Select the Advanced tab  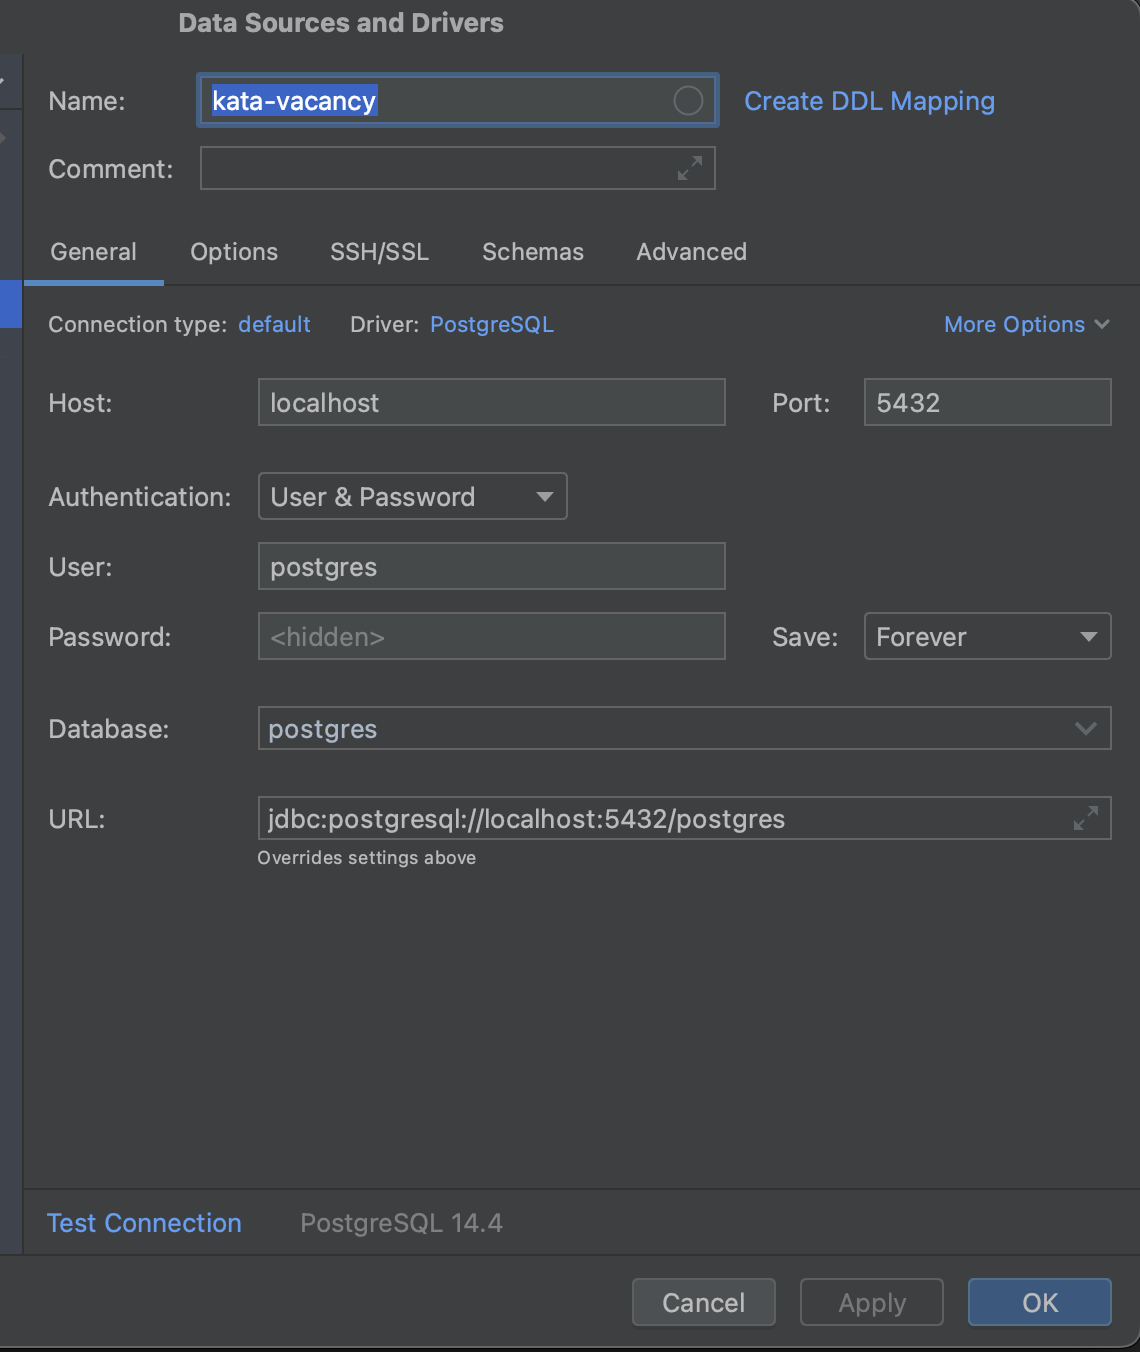coord(691,252)
